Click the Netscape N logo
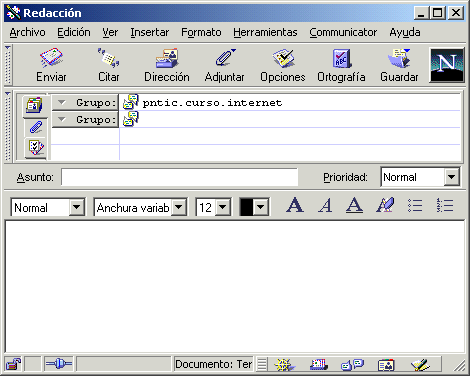Screen dimensions: 470x376 (x=447, y=65)
